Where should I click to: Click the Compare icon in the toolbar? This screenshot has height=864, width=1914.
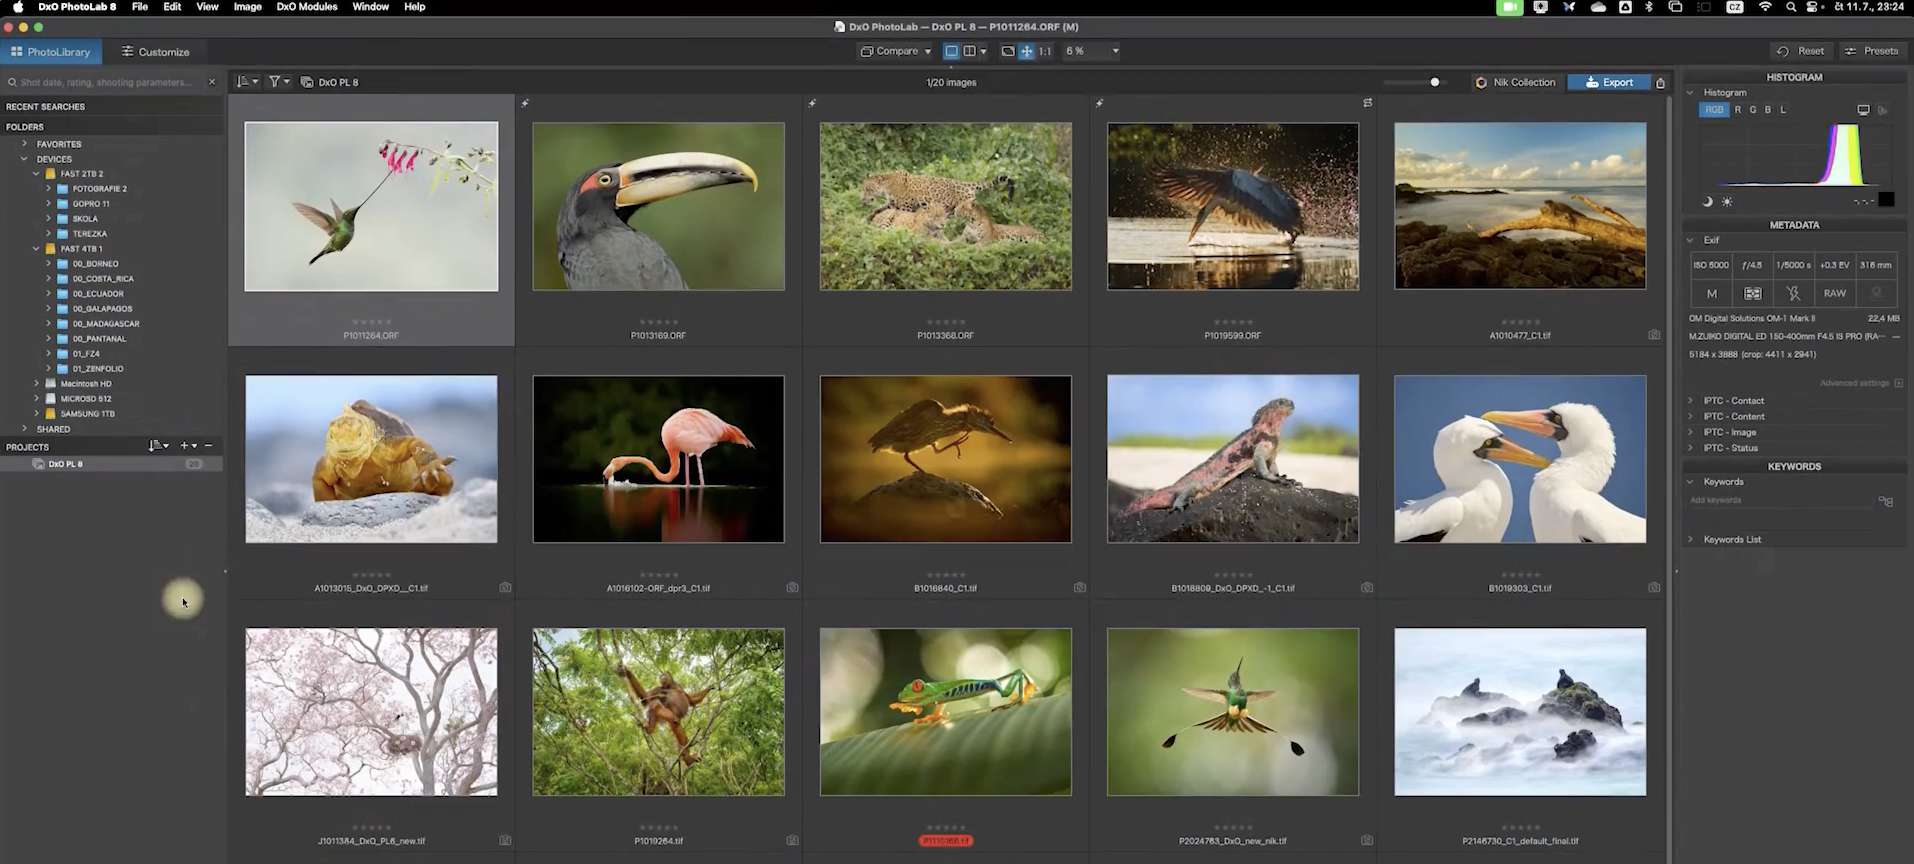pyautogui.click(x=866, y=51)
